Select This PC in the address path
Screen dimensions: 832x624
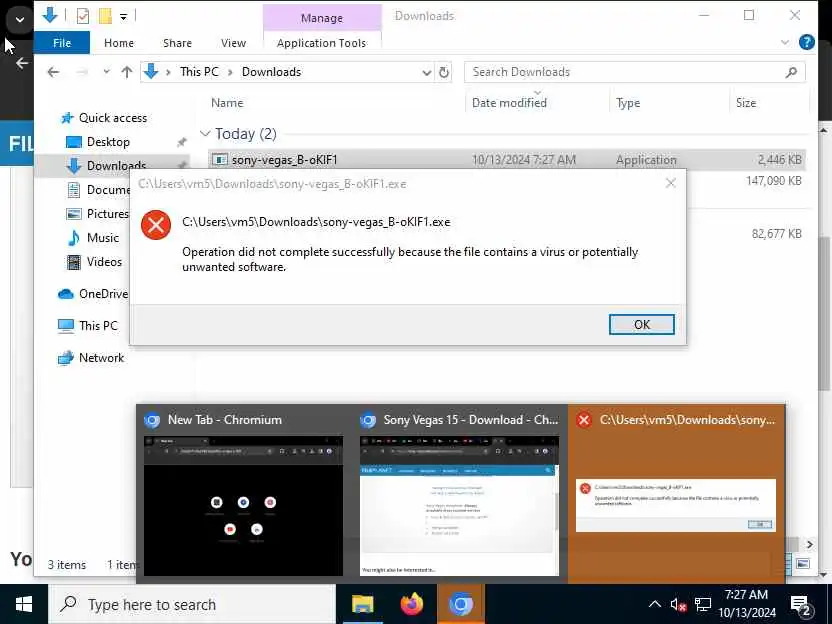(x=199, y=72)
